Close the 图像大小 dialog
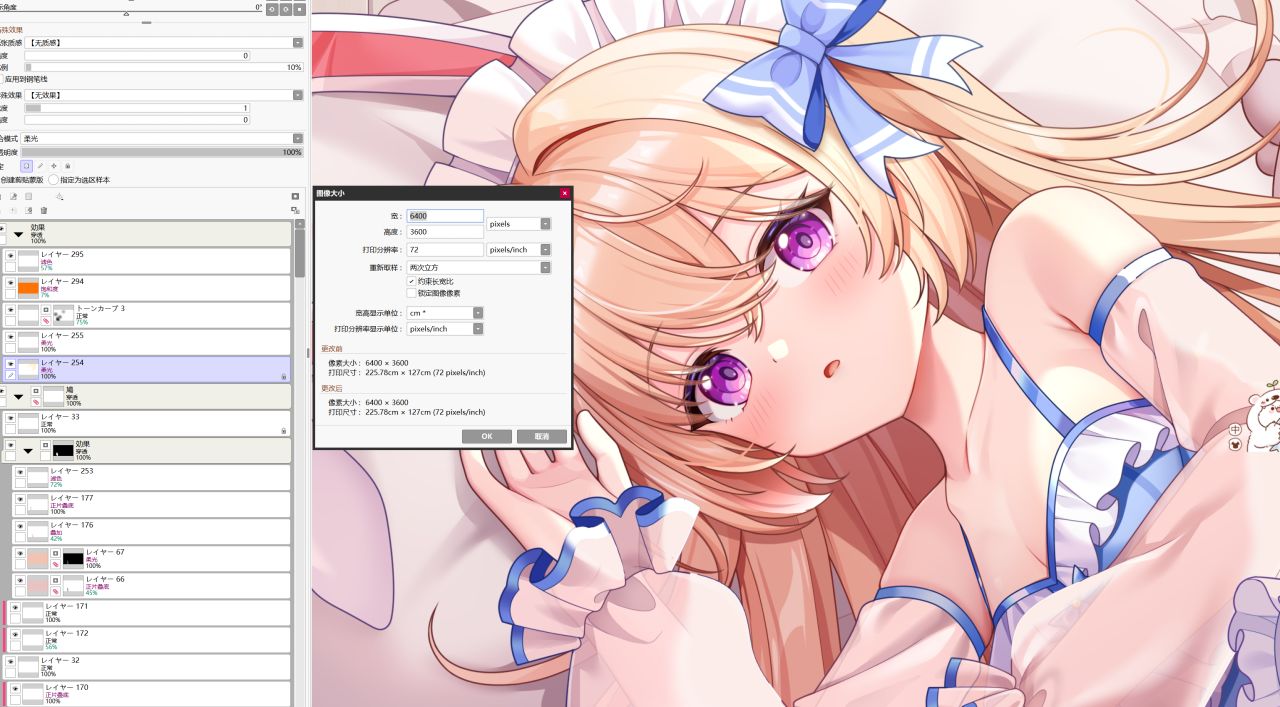This screenshot has height=707, width=1280. coord(565,193)
